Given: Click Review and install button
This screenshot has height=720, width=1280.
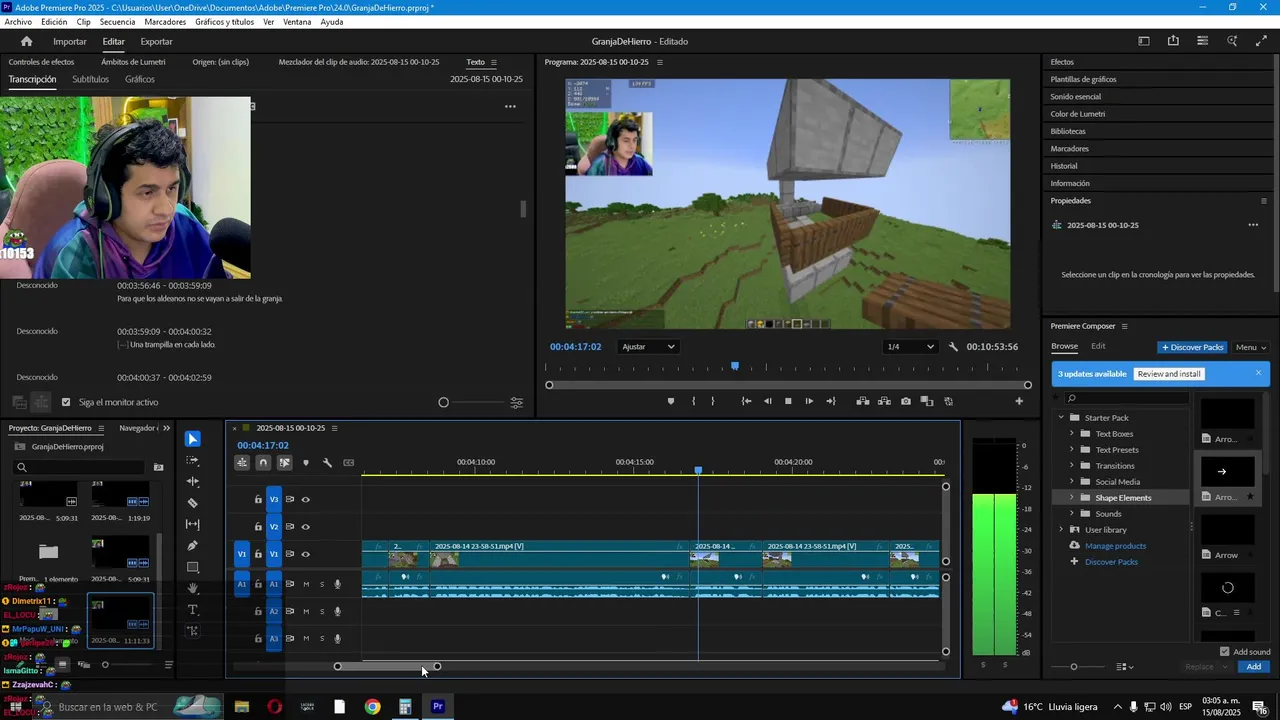Looking at the screenshot, I should (1169, 374).
